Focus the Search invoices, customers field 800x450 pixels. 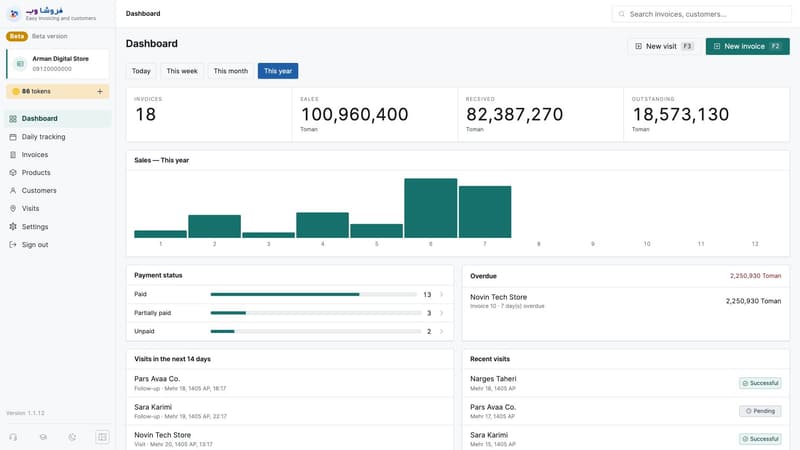[x=702, y=14]
